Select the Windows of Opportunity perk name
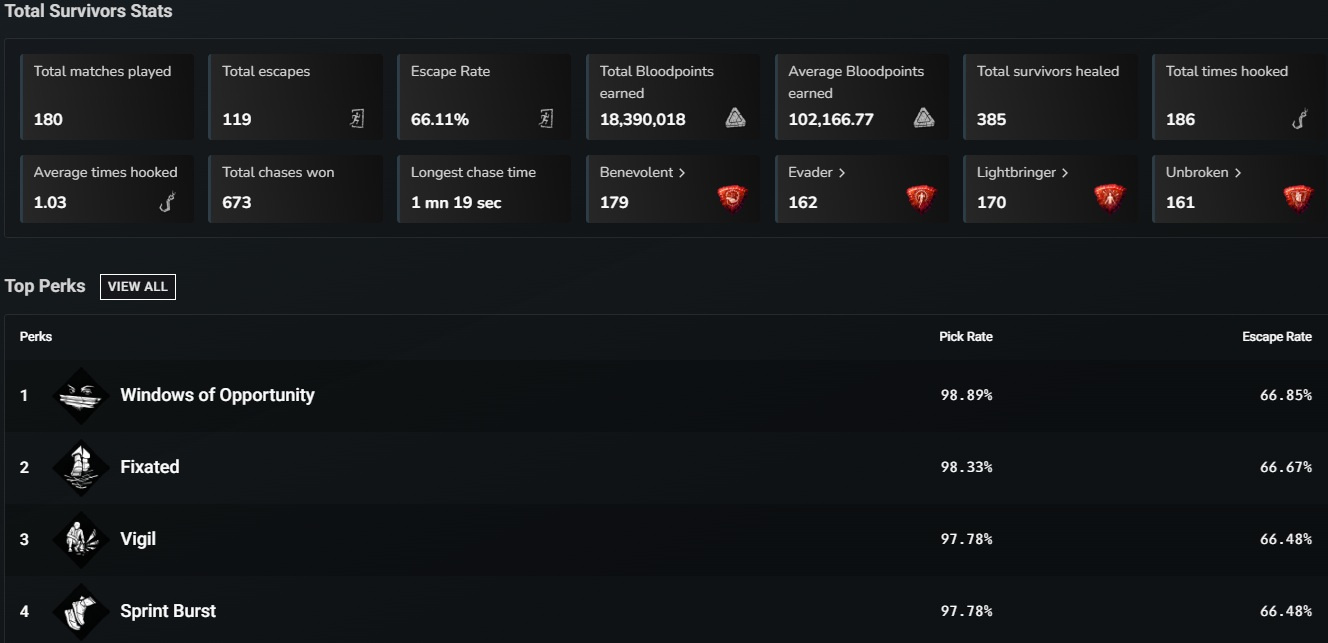 click(x=217, y=395)
